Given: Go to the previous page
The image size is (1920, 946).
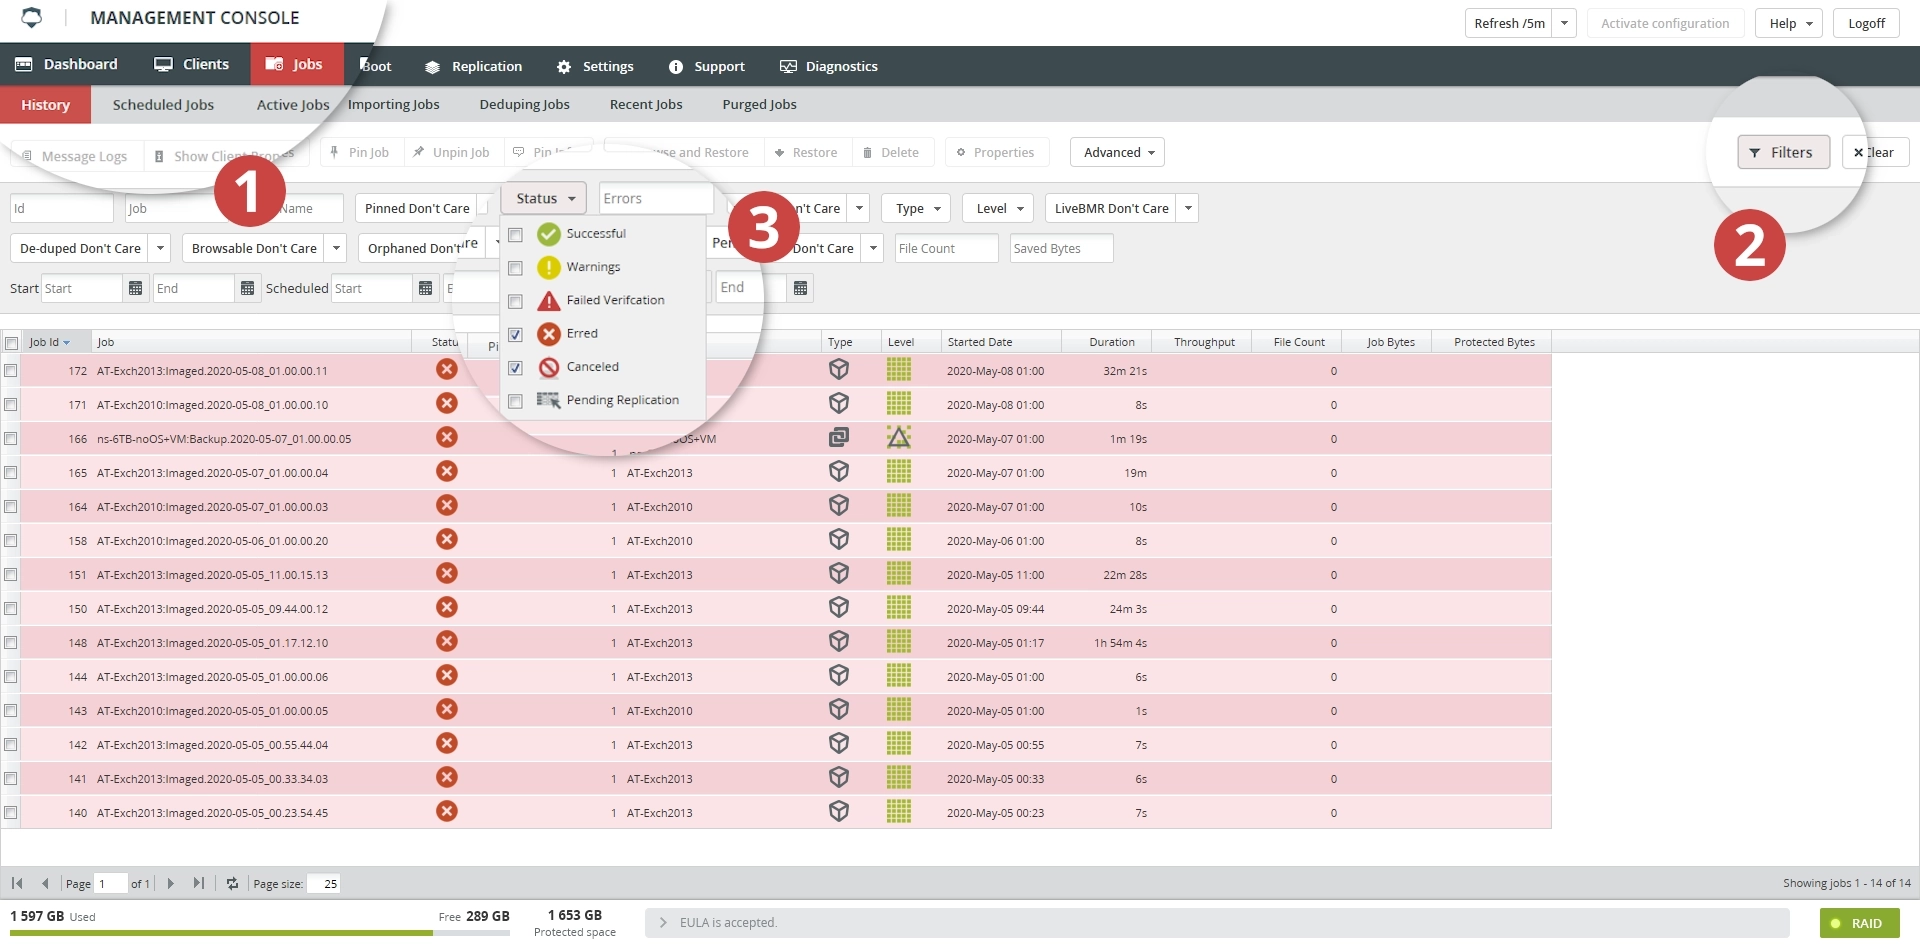Looking at the screenshot, I should [x=45, y=883].
